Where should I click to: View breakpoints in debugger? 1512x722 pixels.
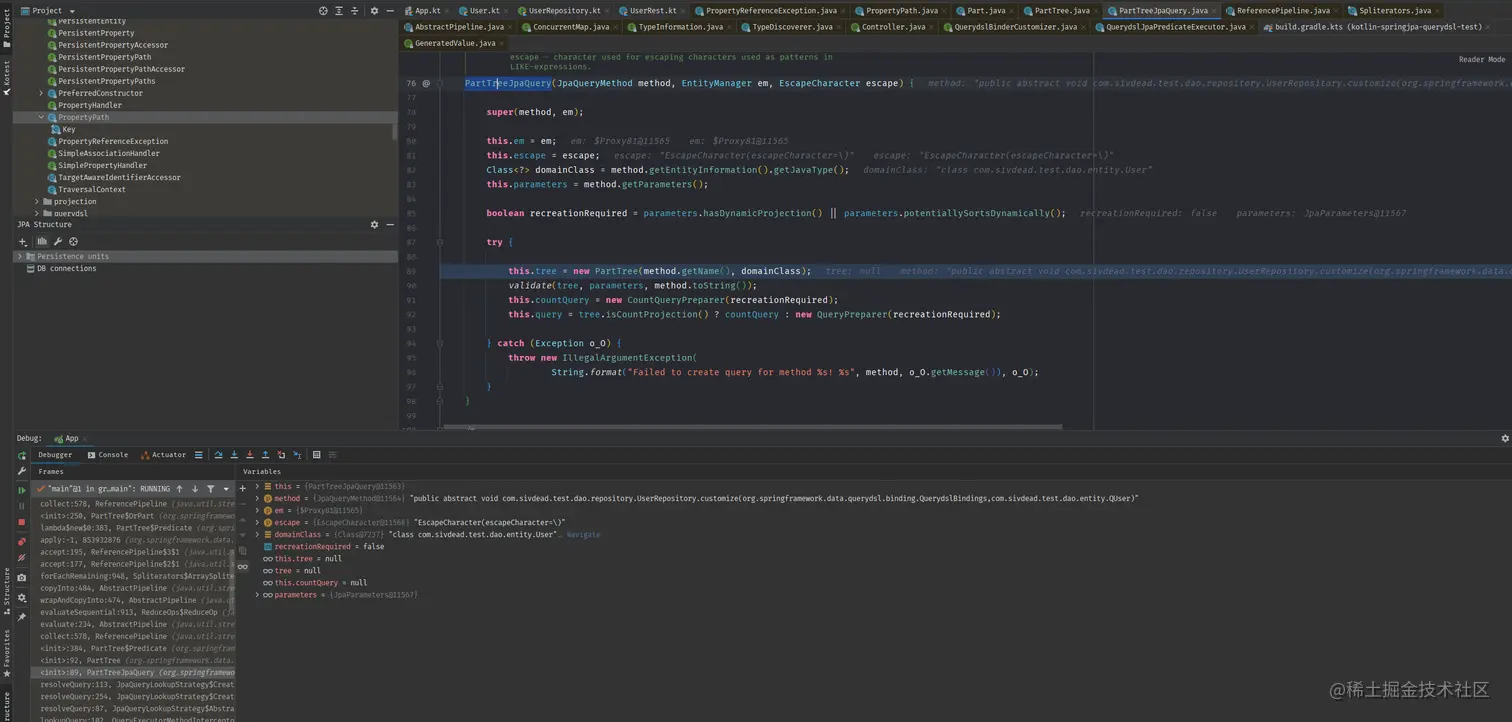click(x=22, y=542)
